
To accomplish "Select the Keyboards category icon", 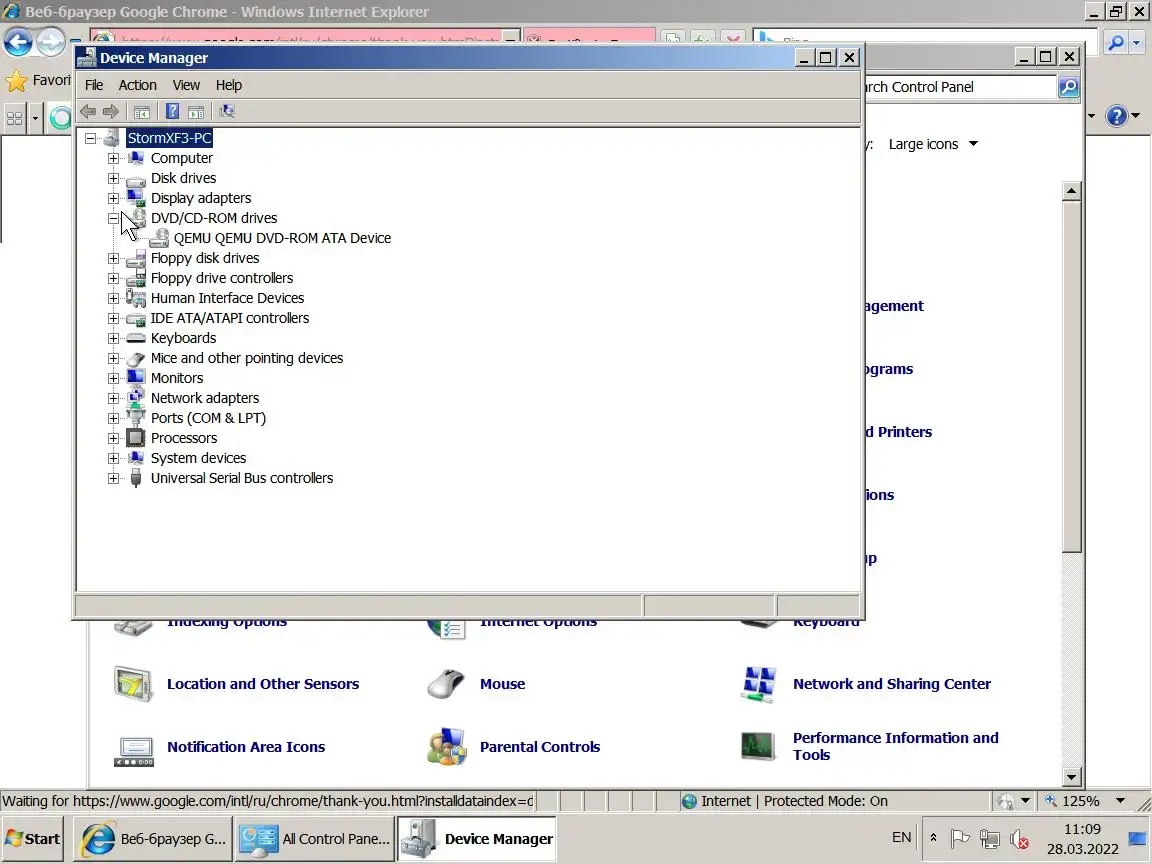I will [135, 338].
